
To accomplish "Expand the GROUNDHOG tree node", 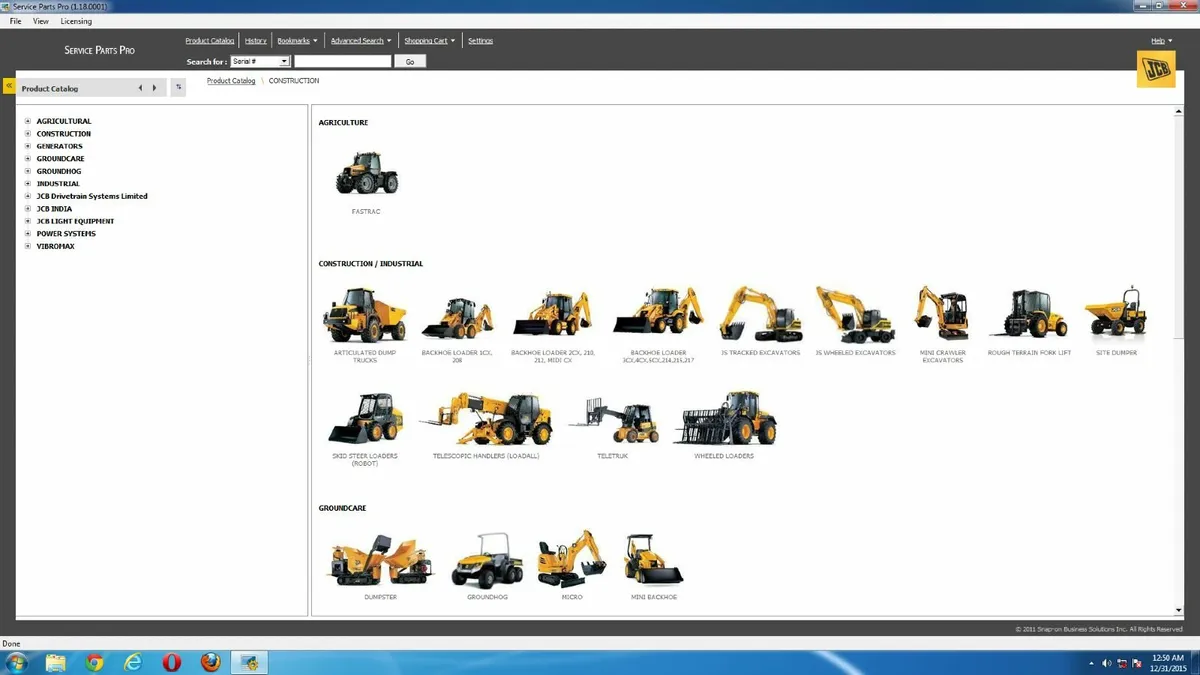I will pos(28,171).
